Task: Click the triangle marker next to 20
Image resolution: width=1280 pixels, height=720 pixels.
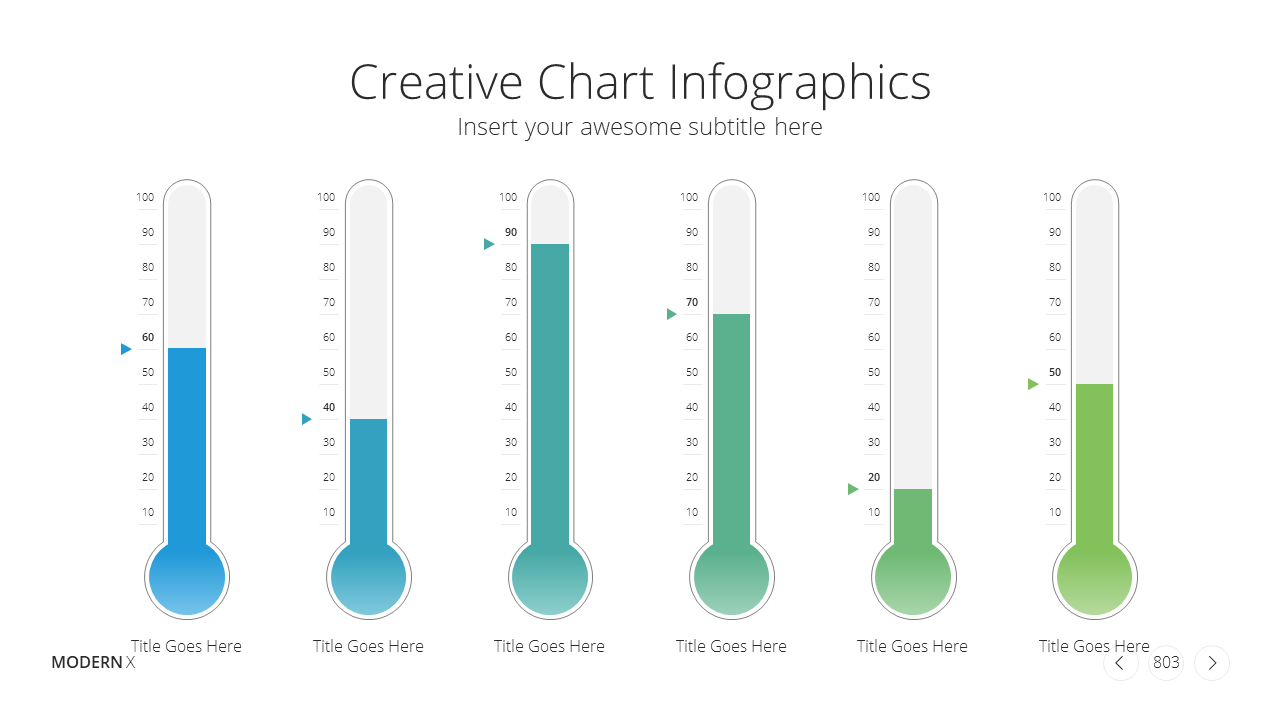Action: click(853, 489)
